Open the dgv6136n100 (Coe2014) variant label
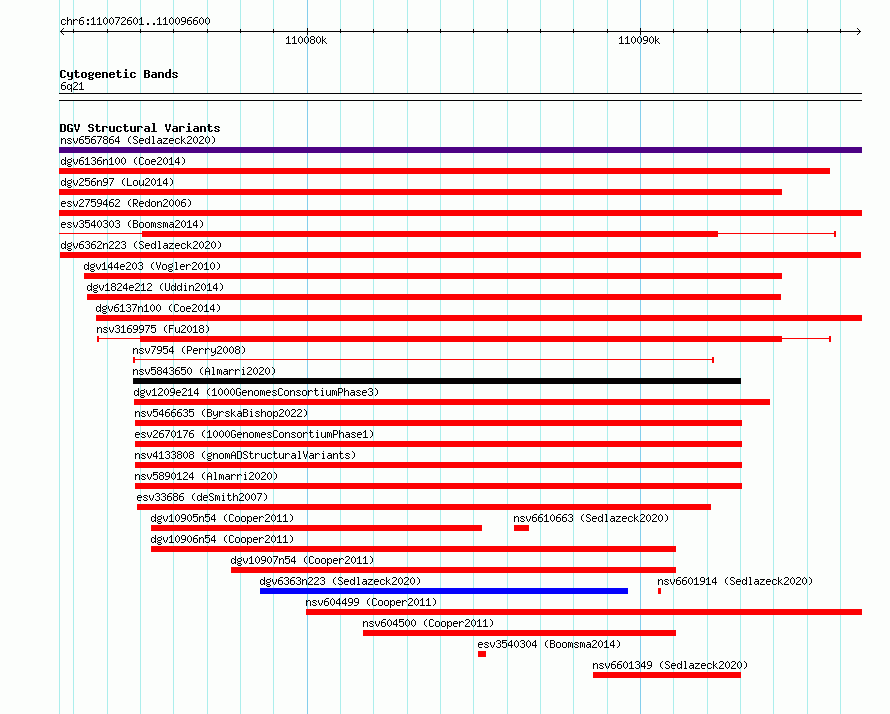Screen dimensions: 890x714 click(123, 161)
